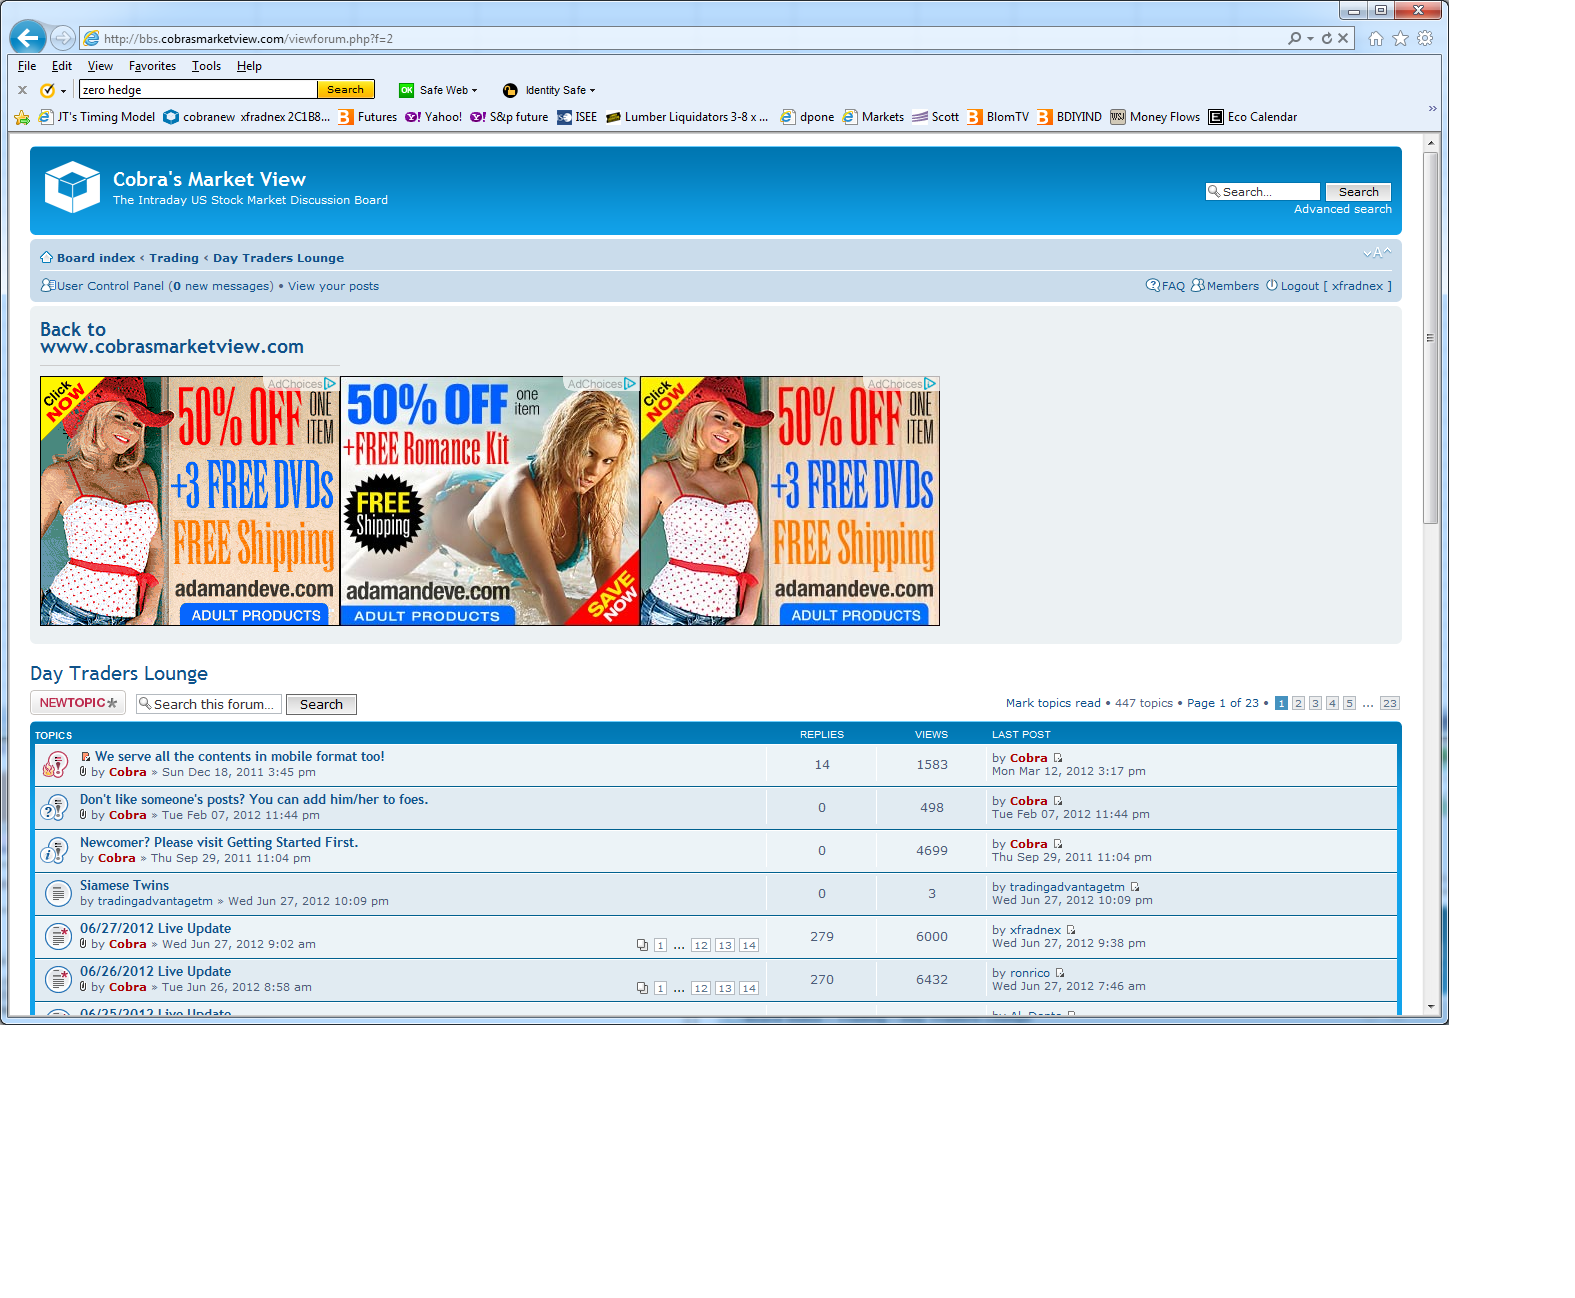Click the address bar search magnifier icon

(1295, 38)
